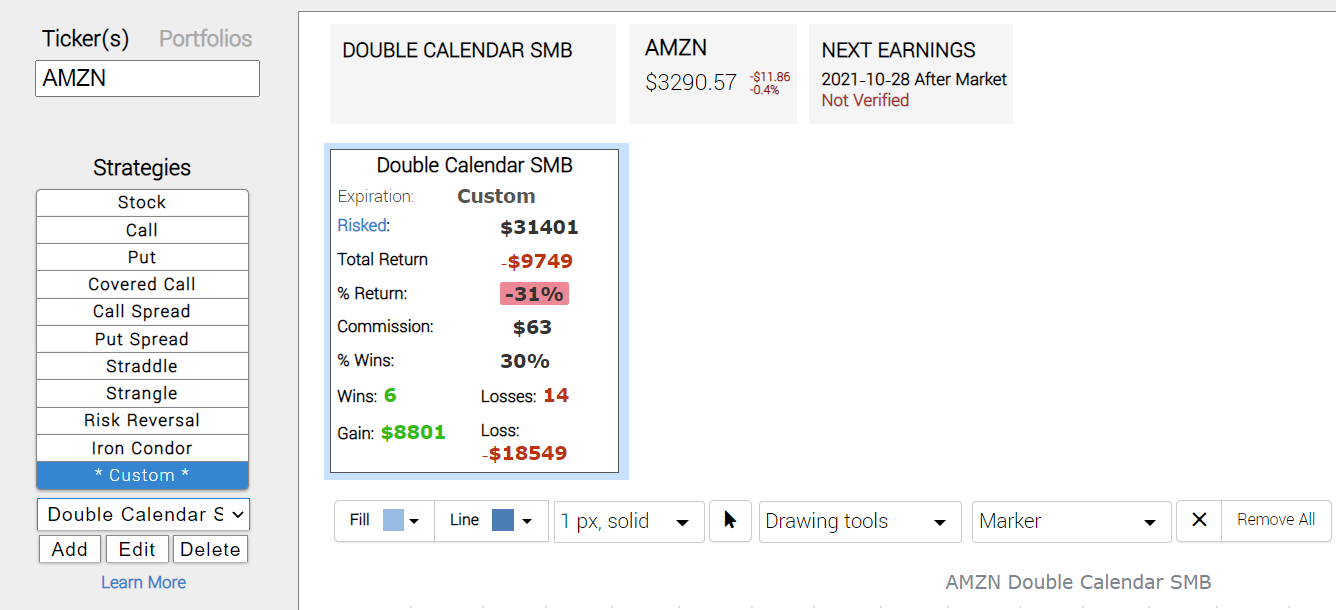Click the Risked label link

tap(363, 225)
